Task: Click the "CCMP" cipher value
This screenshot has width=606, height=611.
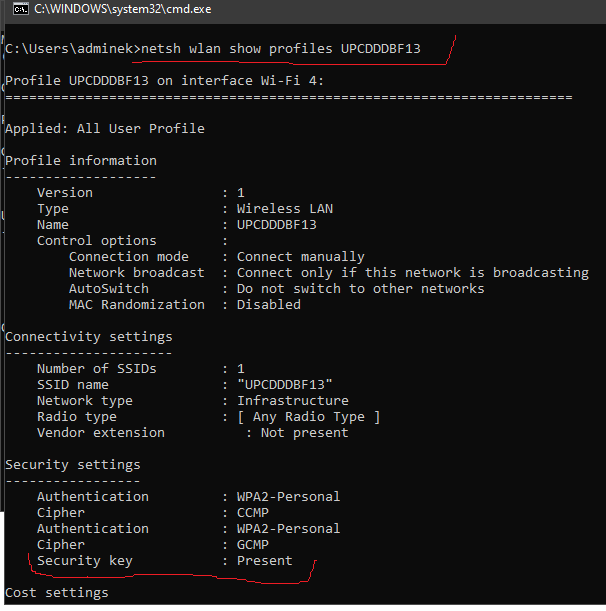Action: coord(252,513)
